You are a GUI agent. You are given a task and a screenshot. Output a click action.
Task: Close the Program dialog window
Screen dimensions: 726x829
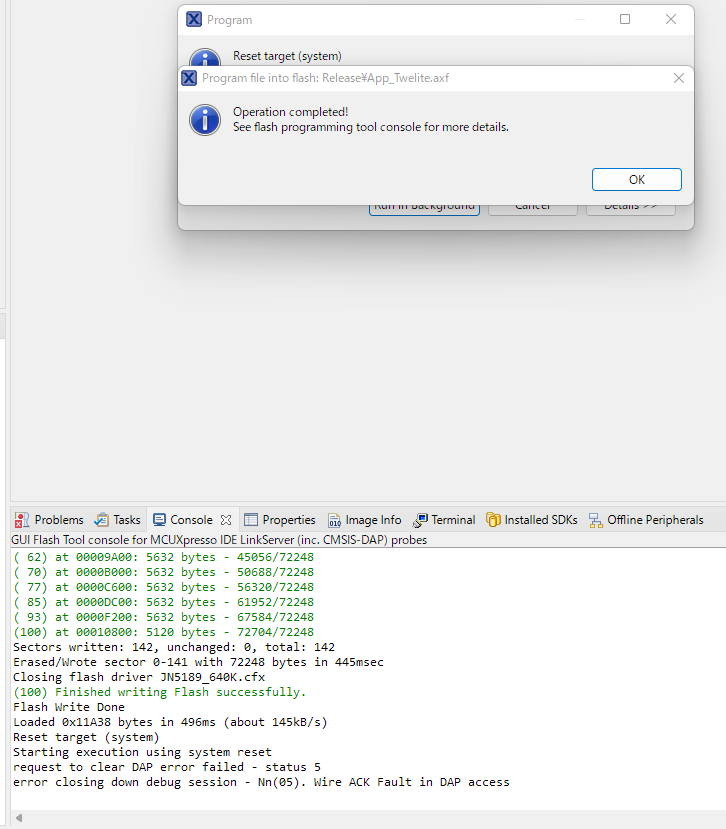pyautogui.click(x=671, y=19)
